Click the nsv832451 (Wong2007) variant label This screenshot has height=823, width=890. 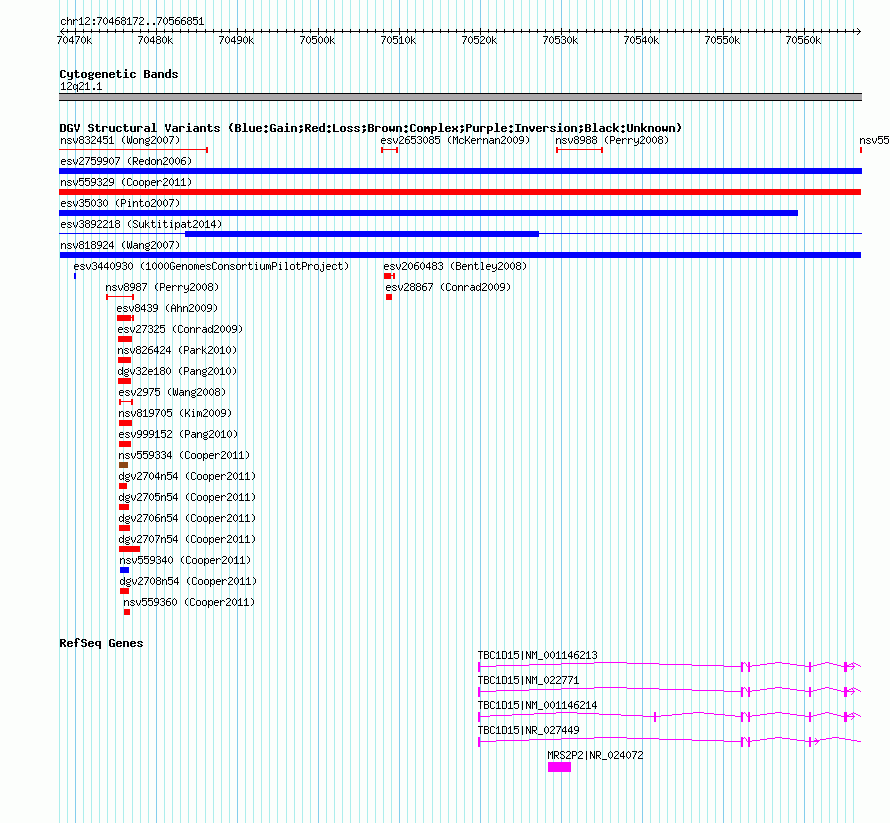click(120, 140)
